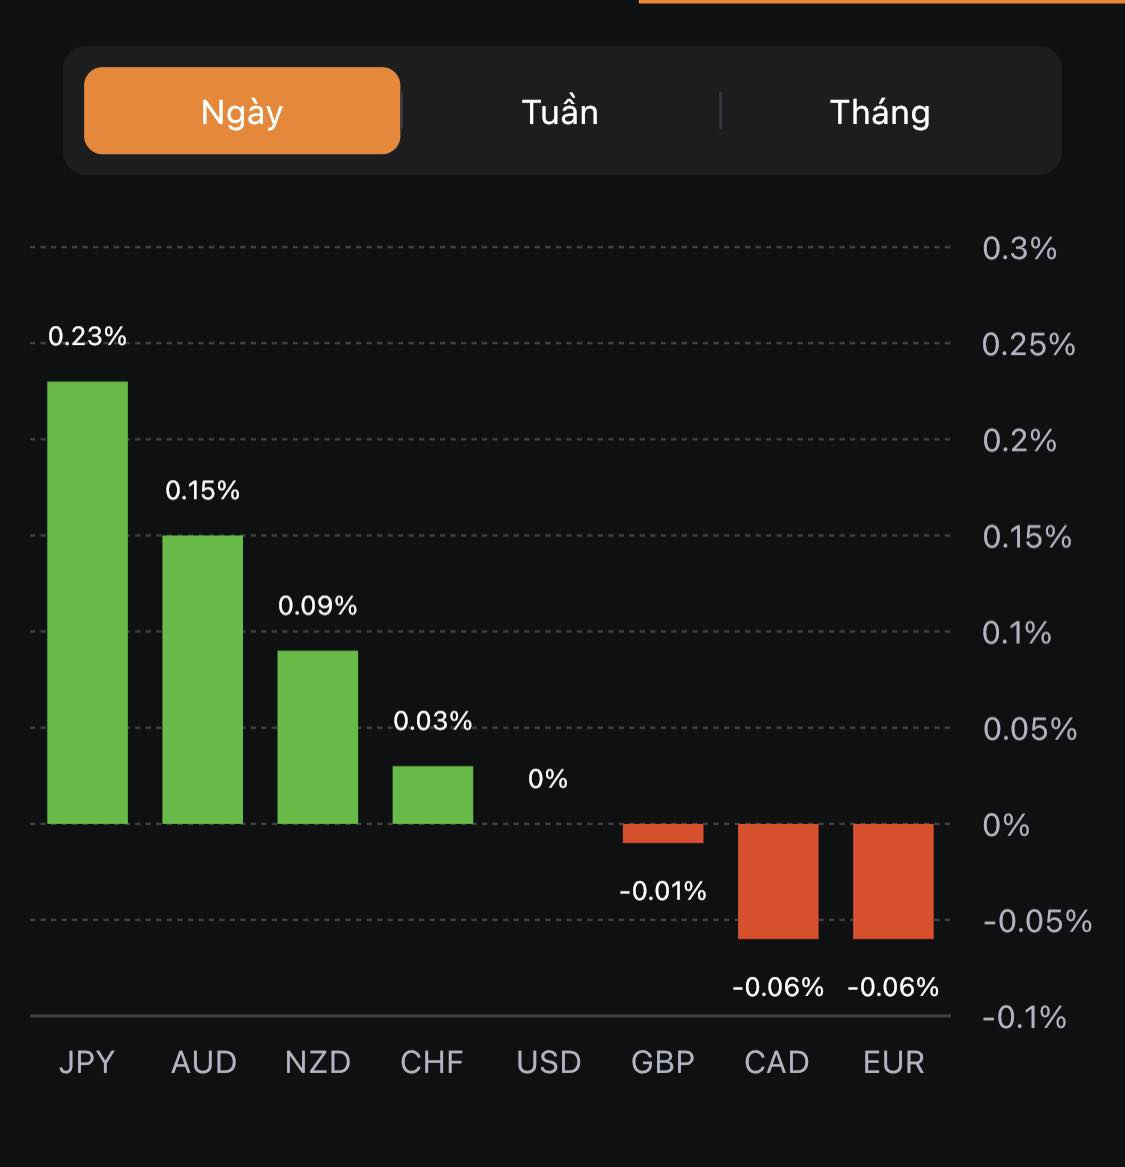This screenshot has height=1167, width=1125.
Task: Click the -0.01% value label
Action: [x=663, y=891]
